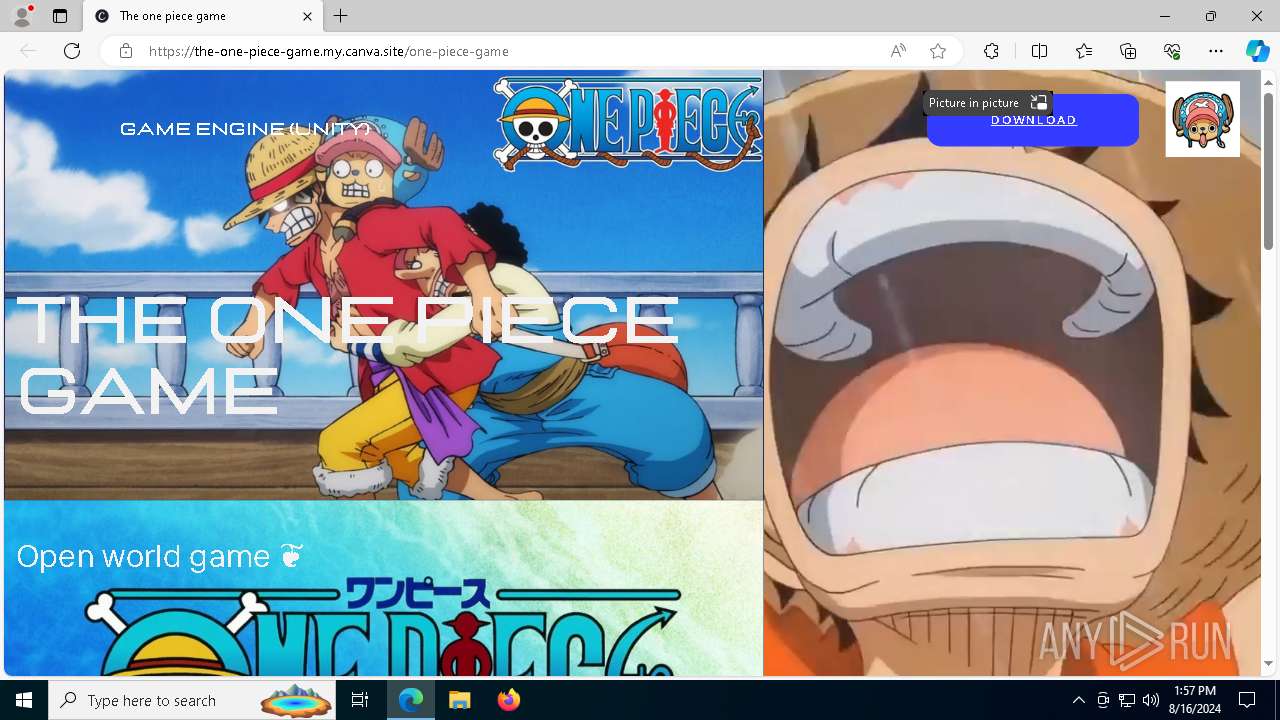Open network status tray icon
The width and height of the screenshot is (1280, 720).
pyautogui.click(x=1127, y=700)
